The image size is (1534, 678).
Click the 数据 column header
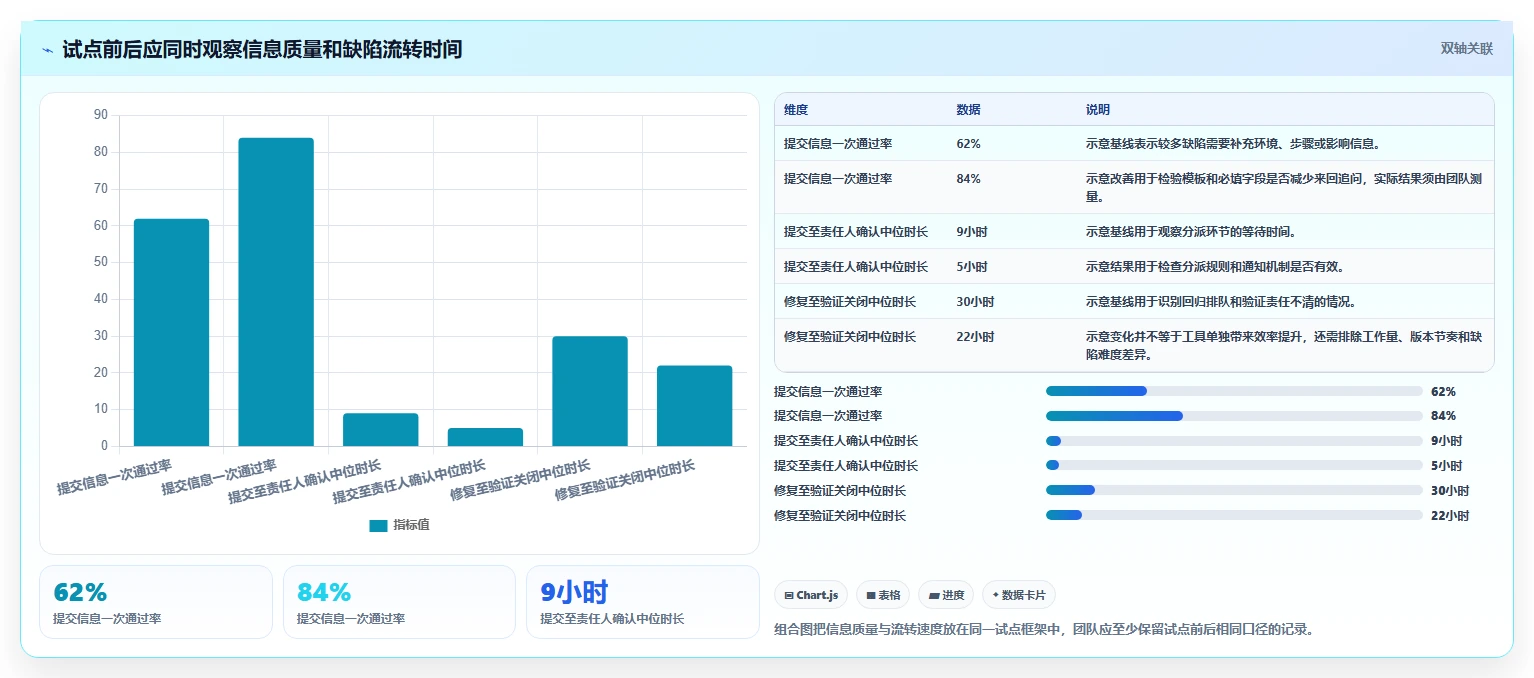pos(968,109)
